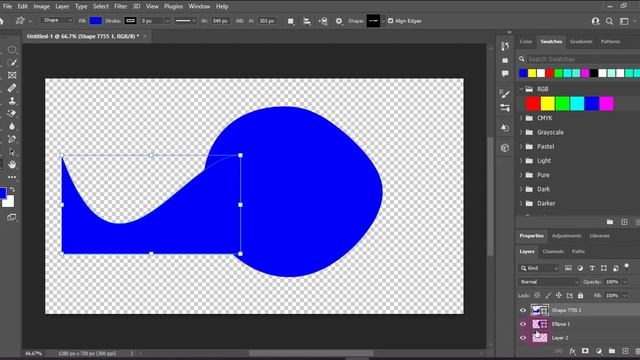
Task: Toggle lock all for the layer
Action: (580, 296)
